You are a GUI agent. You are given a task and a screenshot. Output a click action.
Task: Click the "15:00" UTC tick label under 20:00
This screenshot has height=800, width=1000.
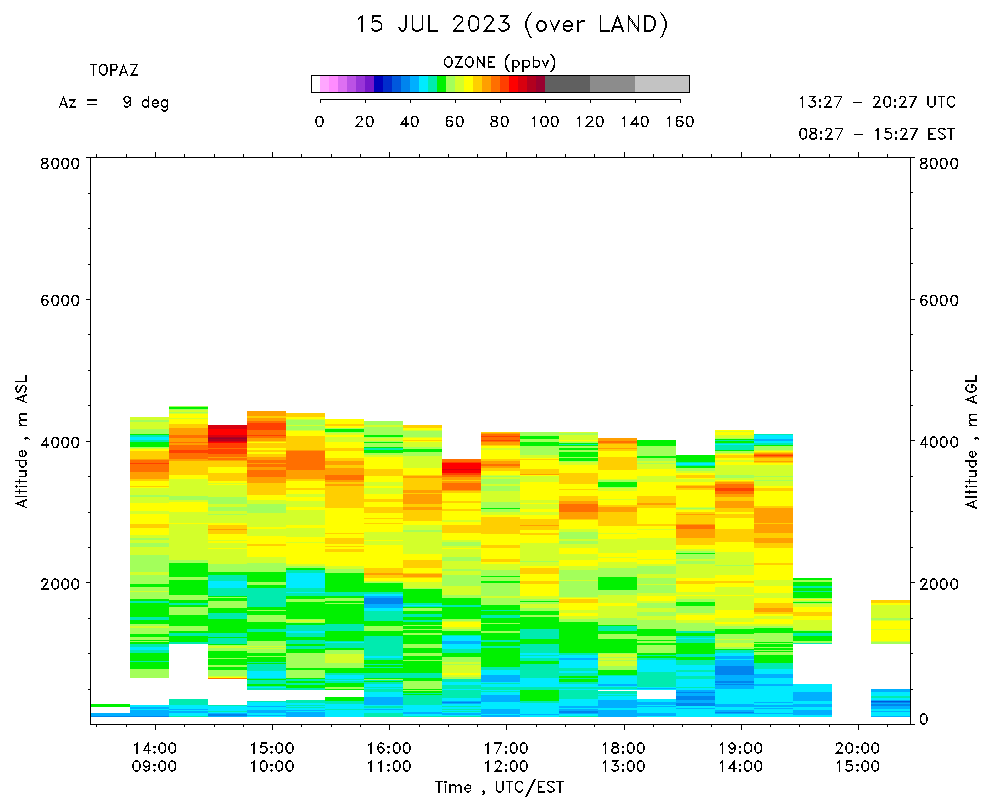click(858, 766)
